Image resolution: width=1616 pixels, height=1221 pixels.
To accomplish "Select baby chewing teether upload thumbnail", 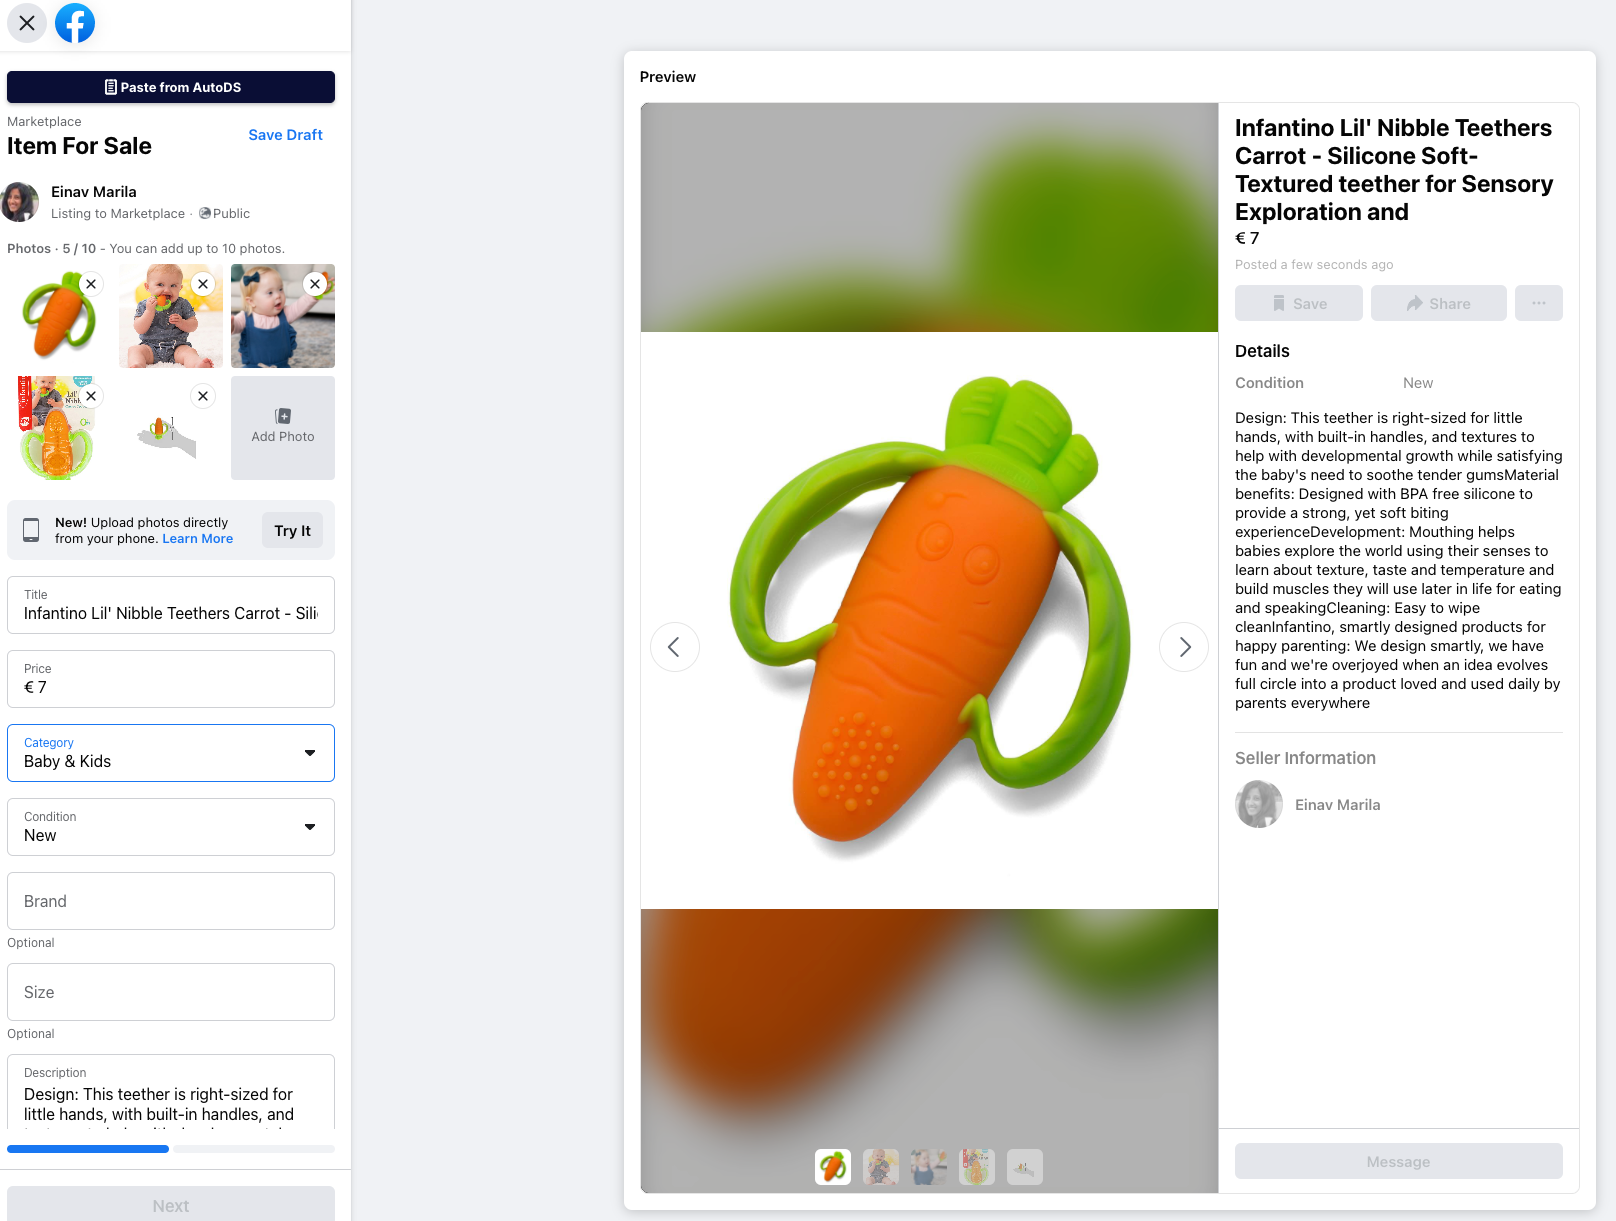I will 171,316.
